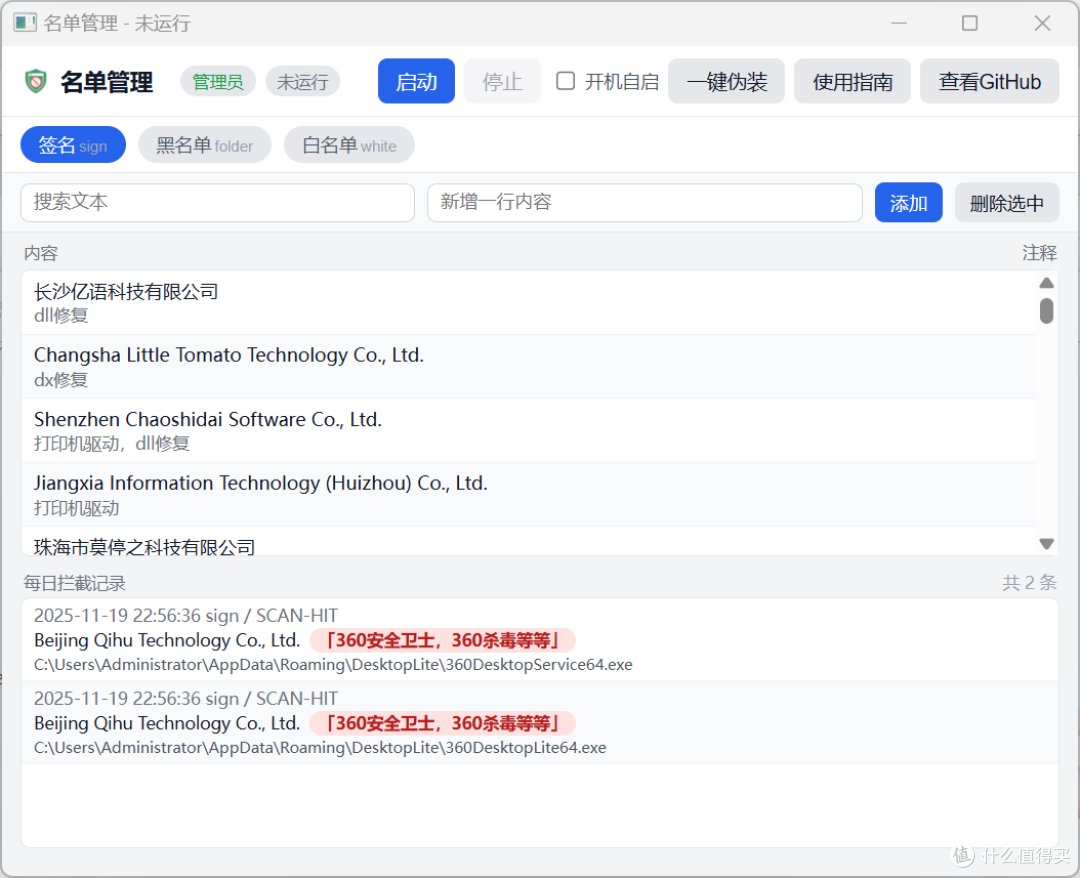Click the shield logo icon beside 名单管理

(36, 81)
